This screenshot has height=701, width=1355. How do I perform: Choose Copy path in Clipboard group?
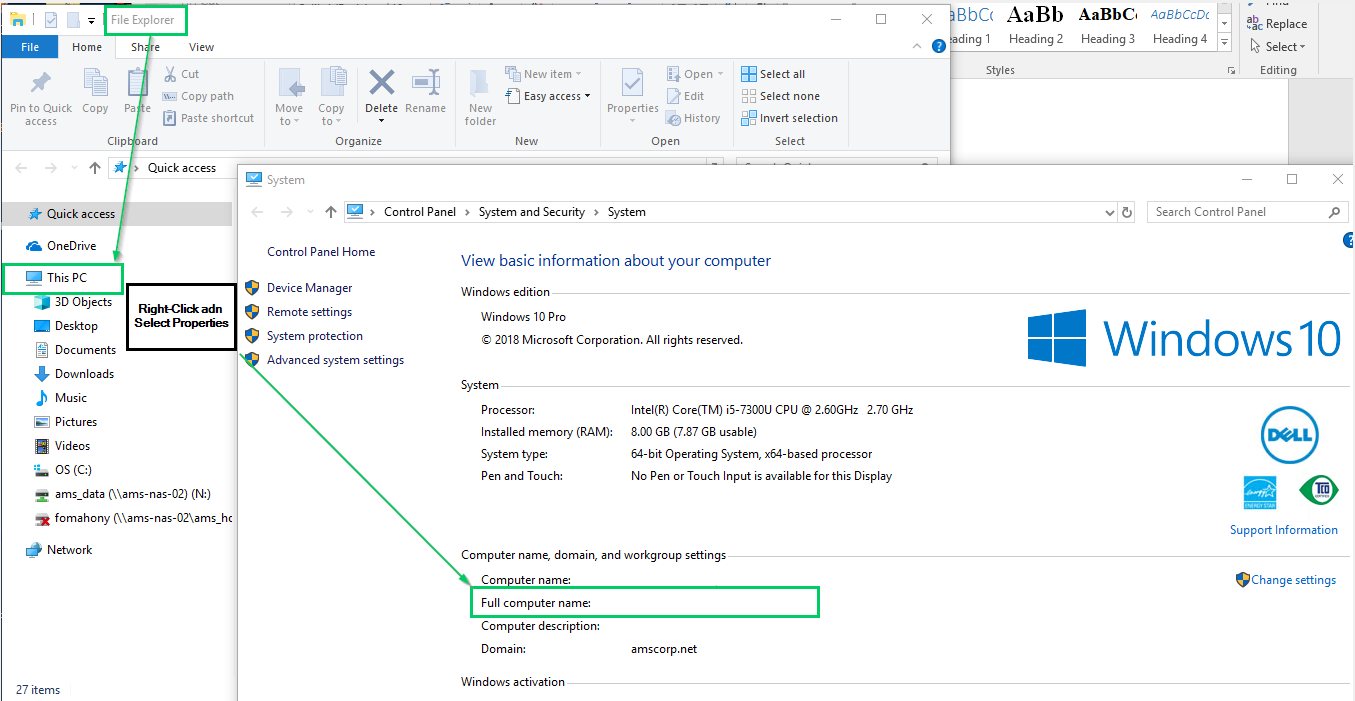pos(198,96)
